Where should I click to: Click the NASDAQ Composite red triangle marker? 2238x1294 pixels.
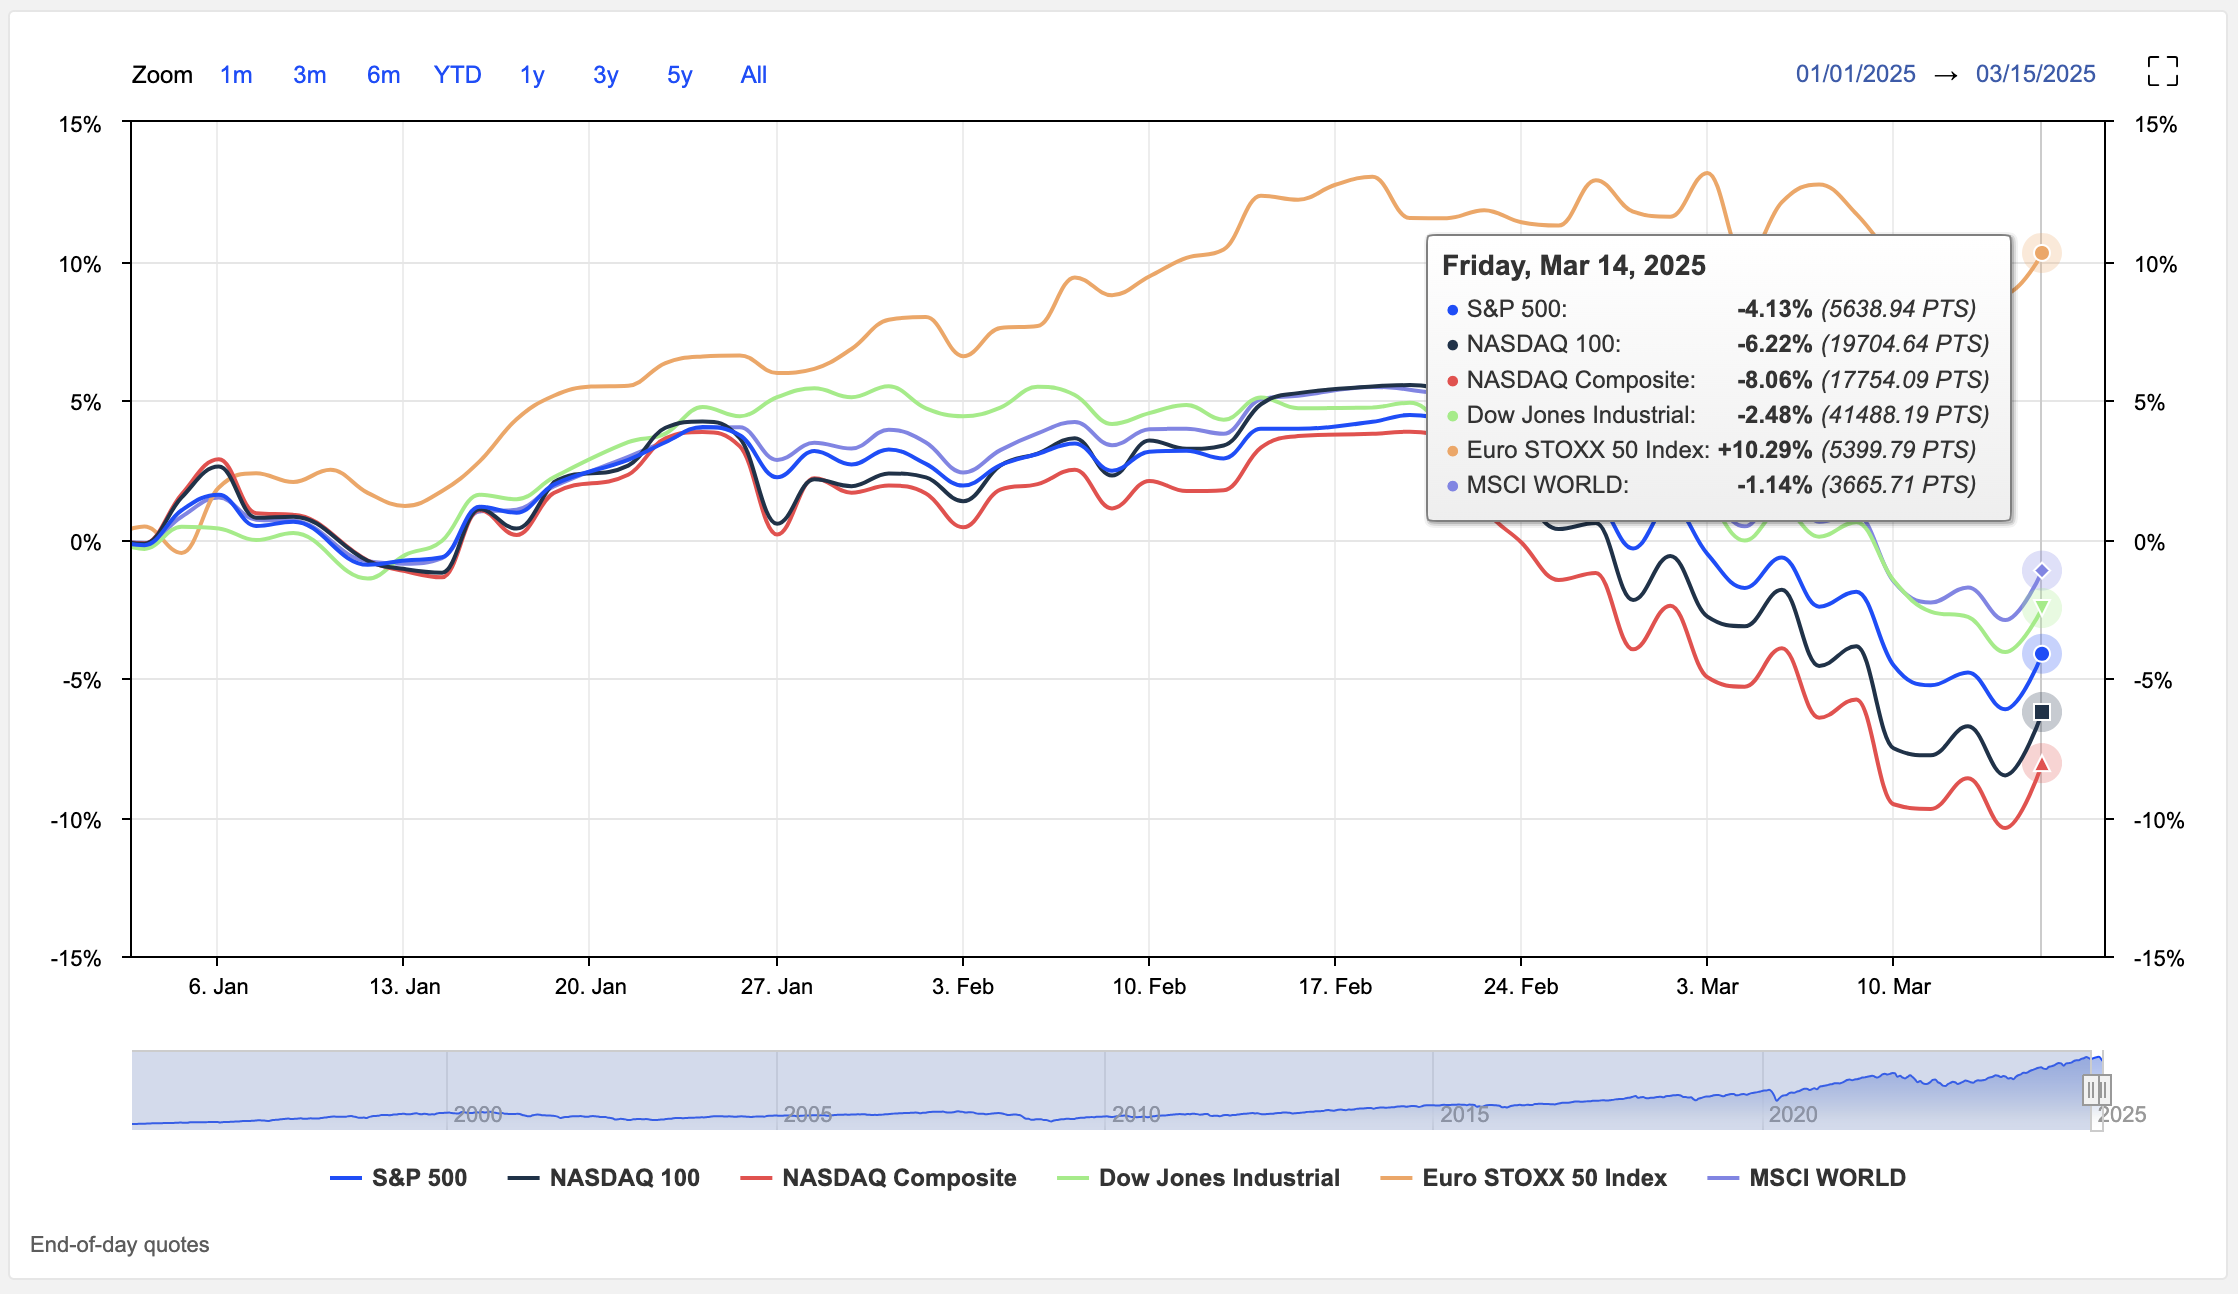click(x=2042, y=764)
